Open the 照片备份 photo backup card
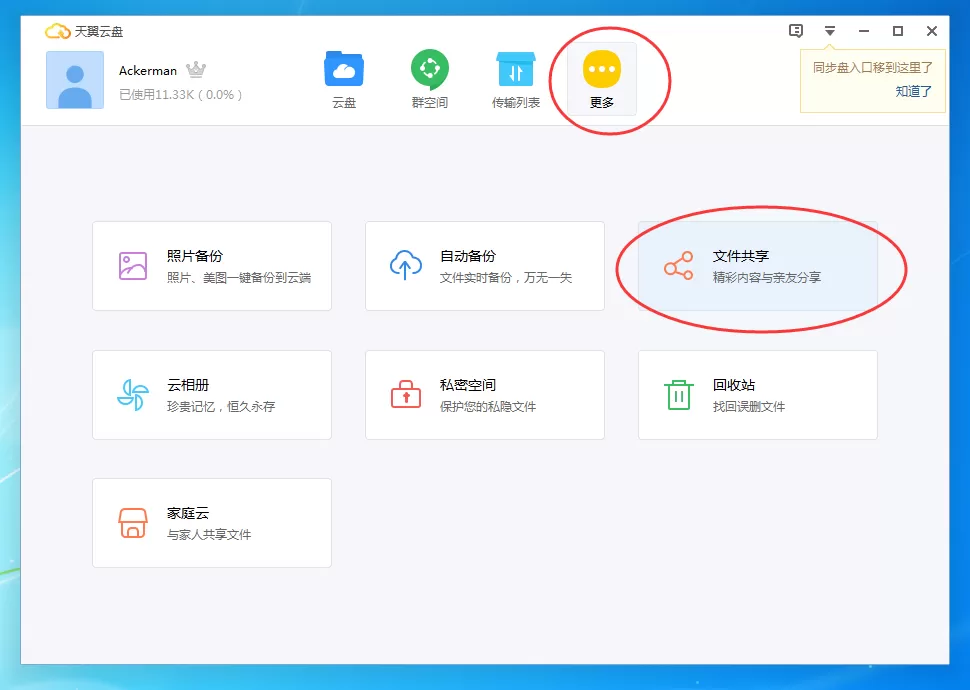 (212, 266)
